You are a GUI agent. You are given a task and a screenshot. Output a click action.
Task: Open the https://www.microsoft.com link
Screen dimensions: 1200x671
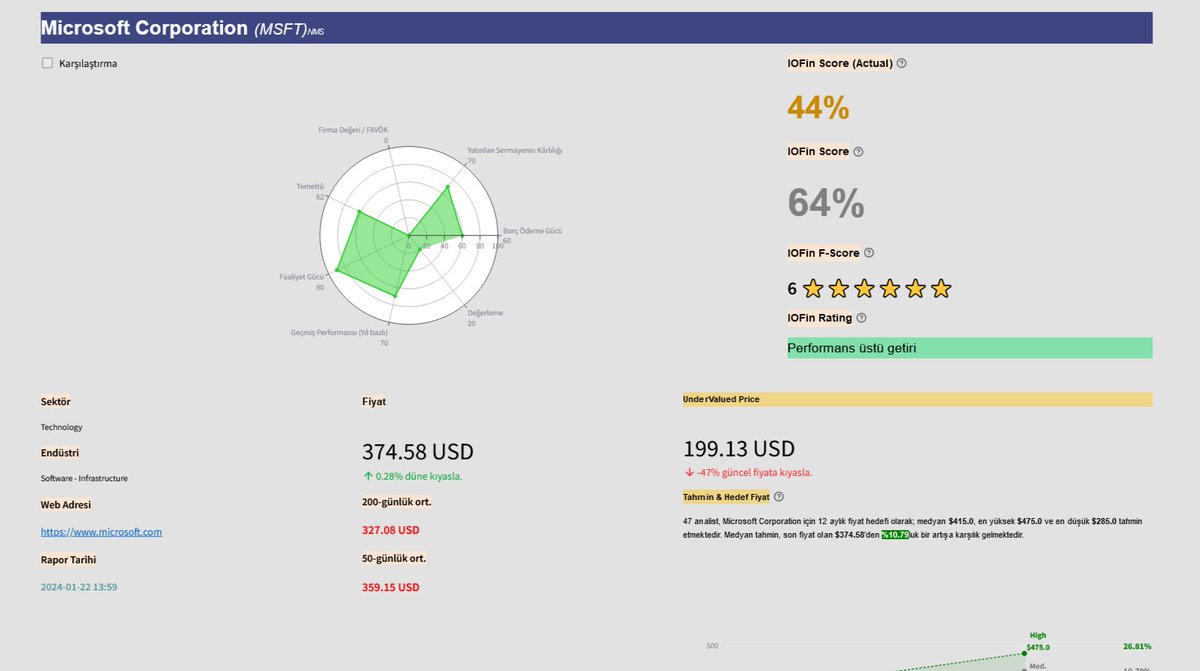pos(101,532)
